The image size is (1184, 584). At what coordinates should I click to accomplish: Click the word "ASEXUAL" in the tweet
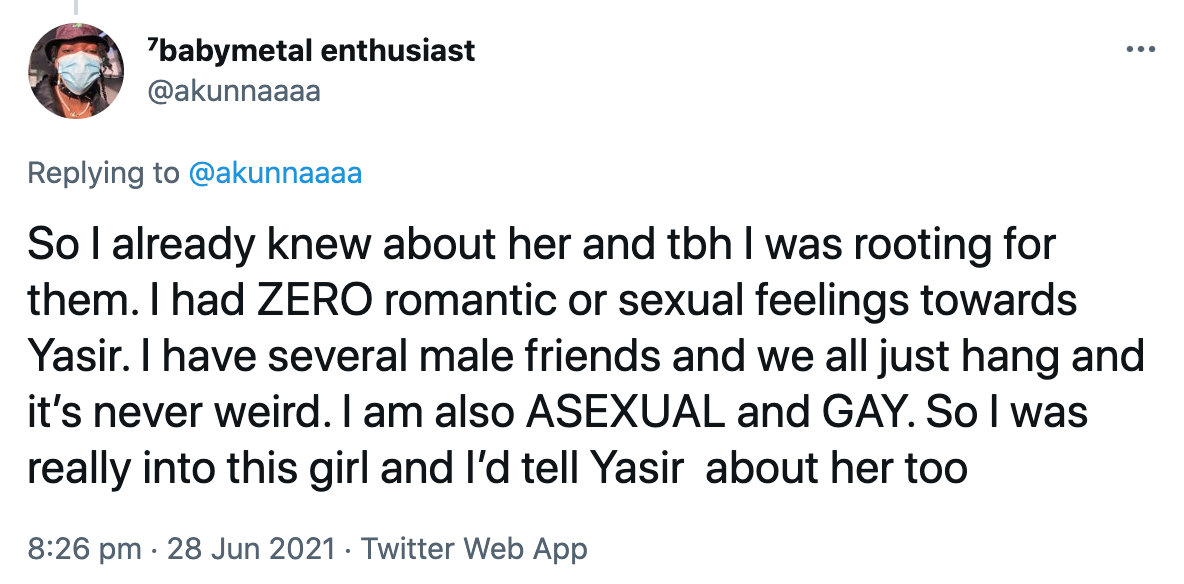click(625, 412)
